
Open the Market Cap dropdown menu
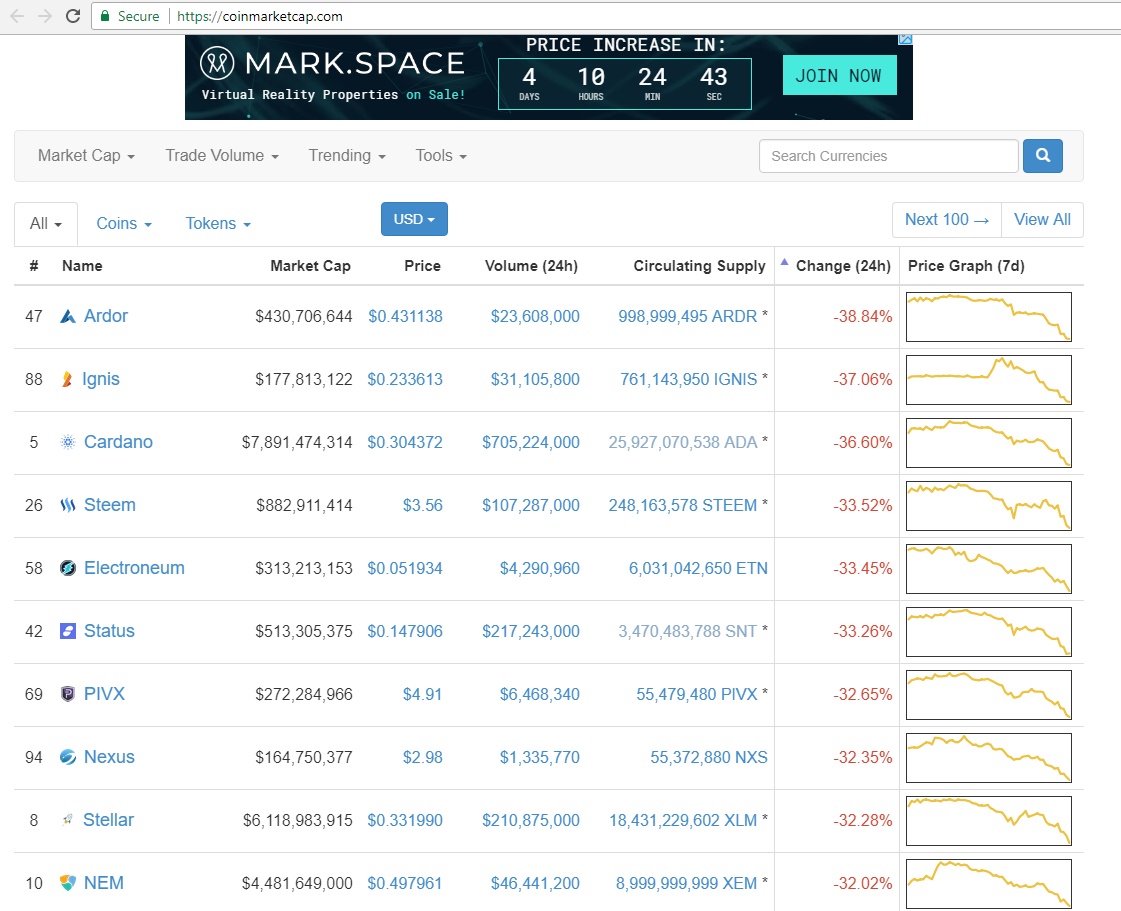point(86,155)
